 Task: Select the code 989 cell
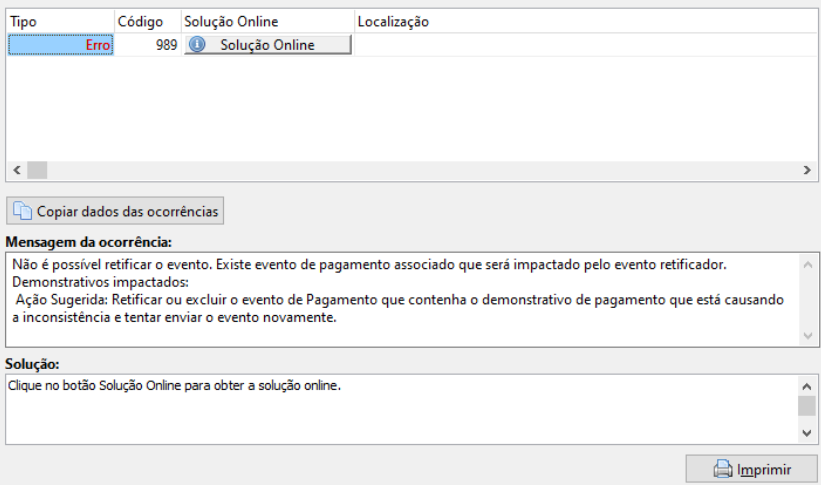point(148,45)
